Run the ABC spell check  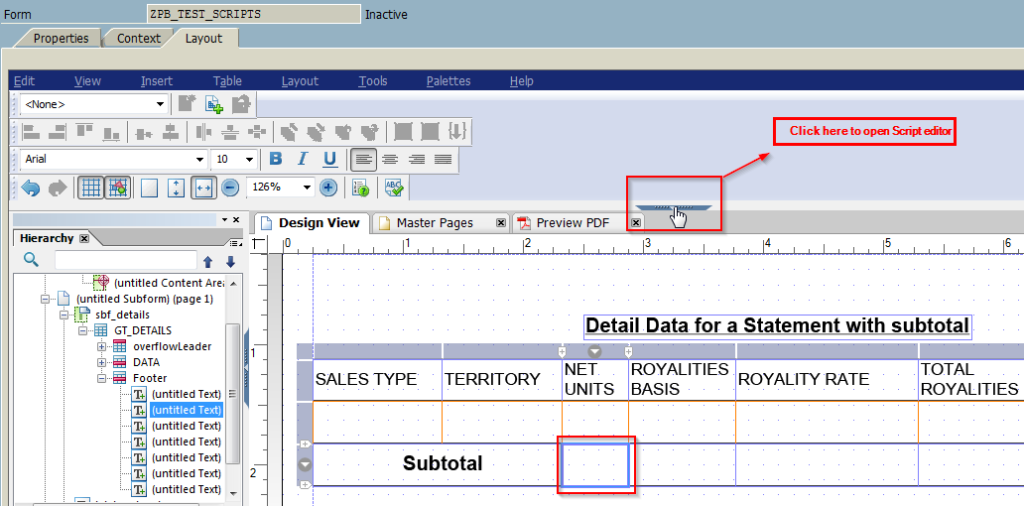click(394, 188)
